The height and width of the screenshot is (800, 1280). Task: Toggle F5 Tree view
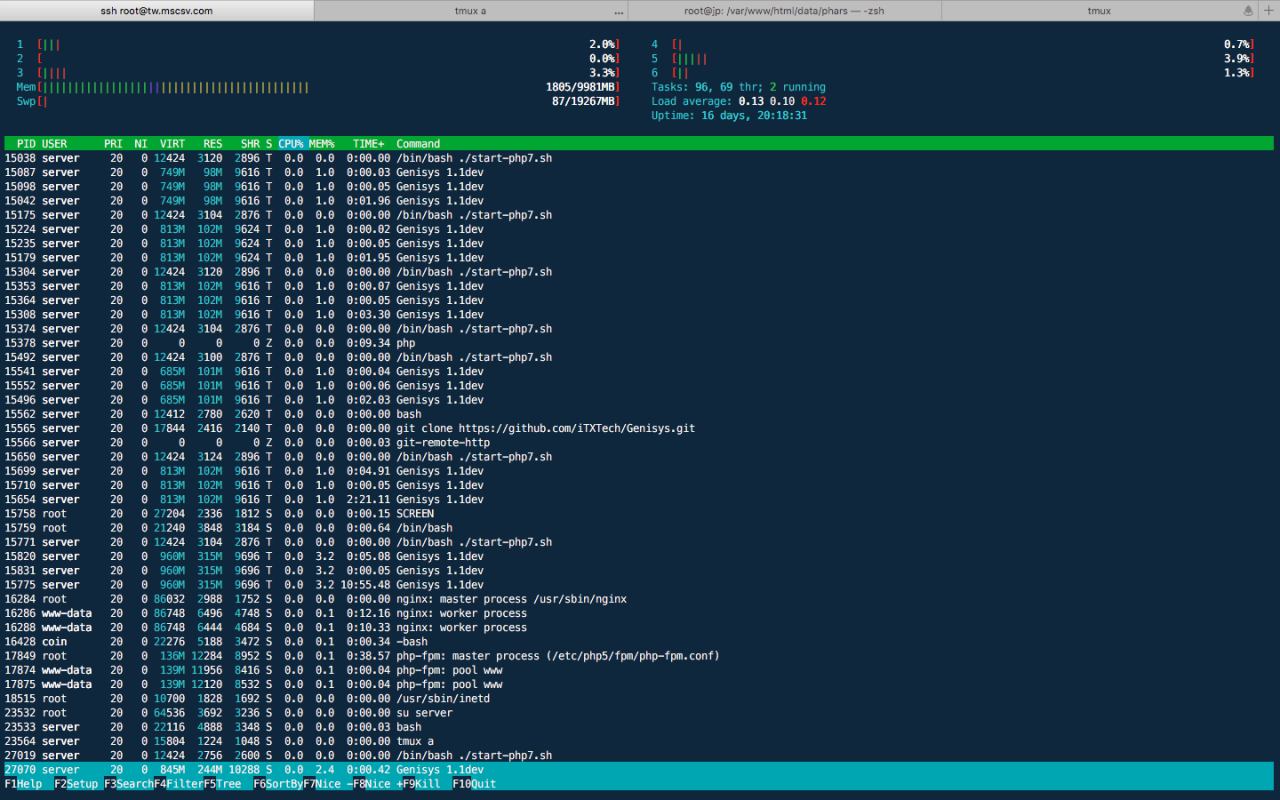coord(228,784)
